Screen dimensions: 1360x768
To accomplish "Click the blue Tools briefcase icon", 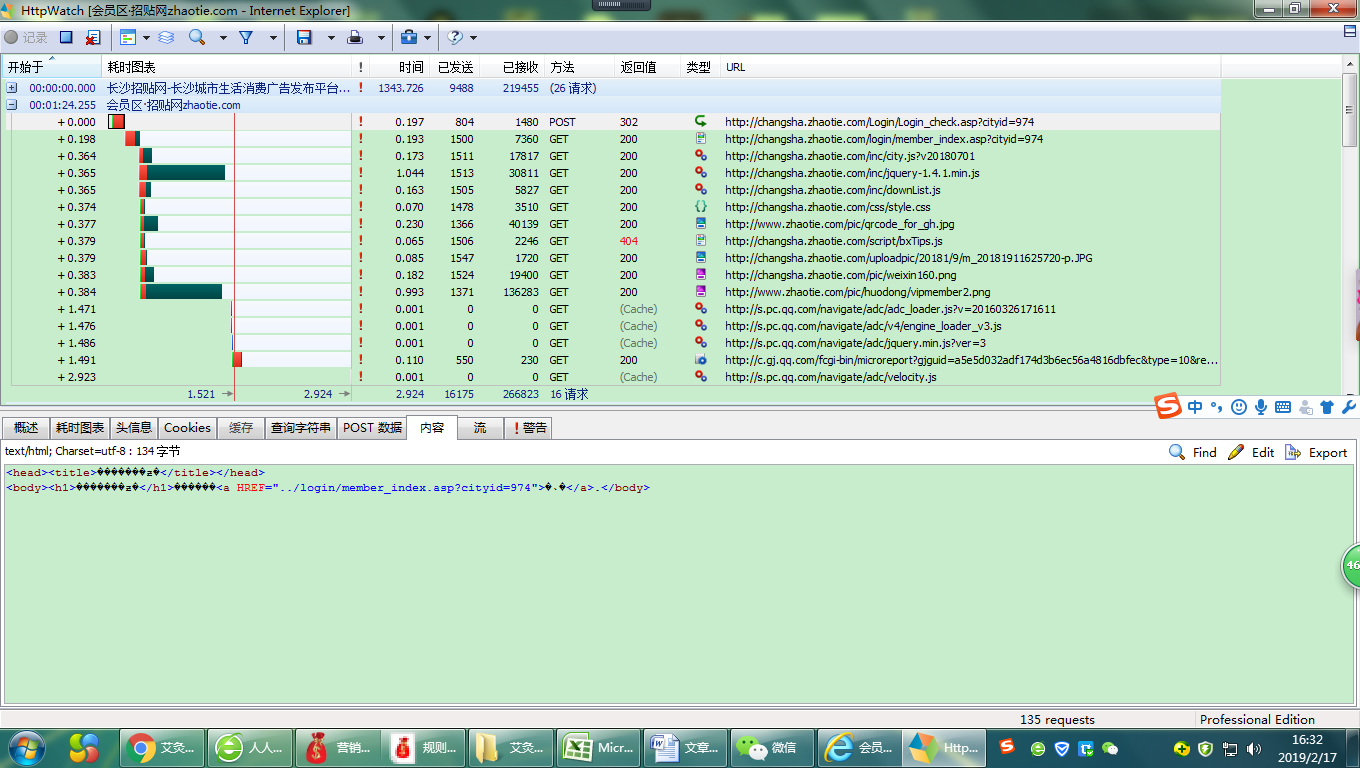I will (408, 38).
